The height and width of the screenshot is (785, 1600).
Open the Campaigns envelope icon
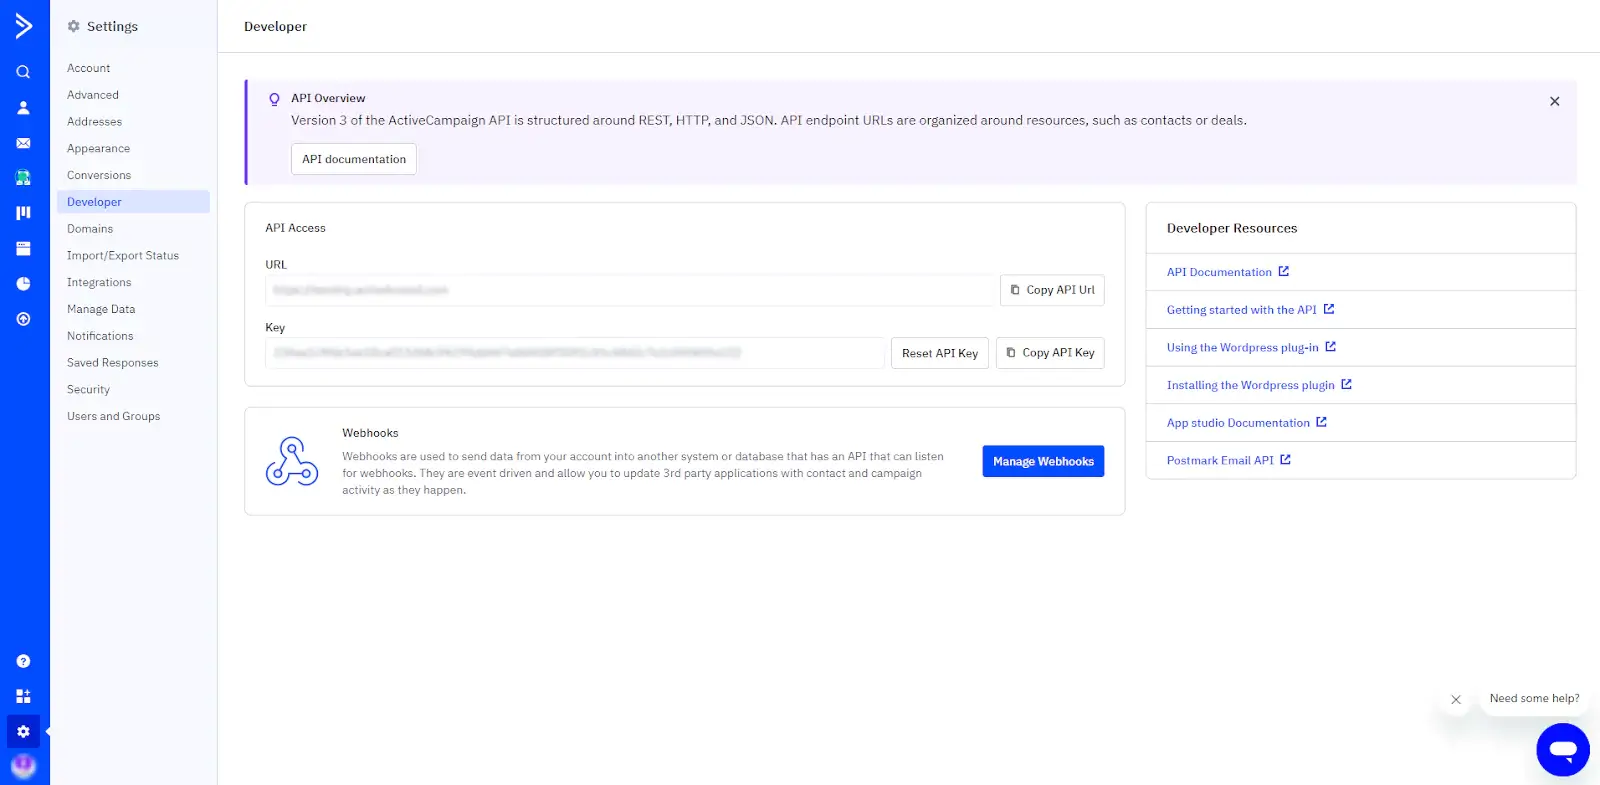(23, 143)
